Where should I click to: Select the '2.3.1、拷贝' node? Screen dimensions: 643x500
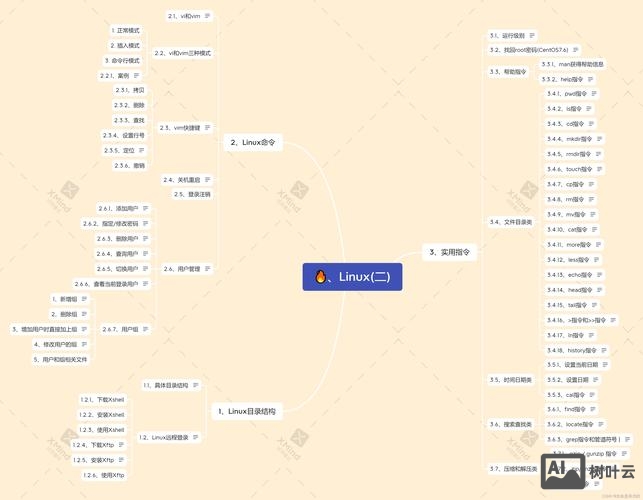(130, 90)
